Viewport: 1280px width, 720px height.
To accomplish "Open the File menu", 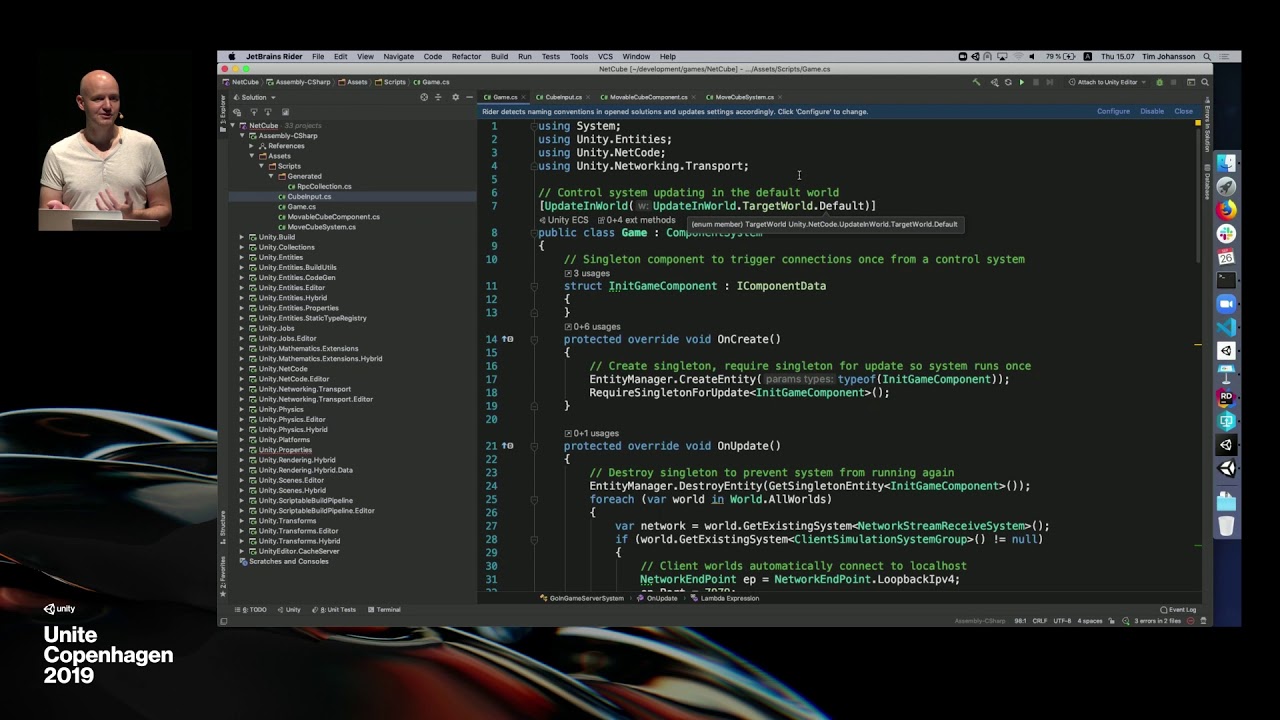I will (x=317, y=57).
